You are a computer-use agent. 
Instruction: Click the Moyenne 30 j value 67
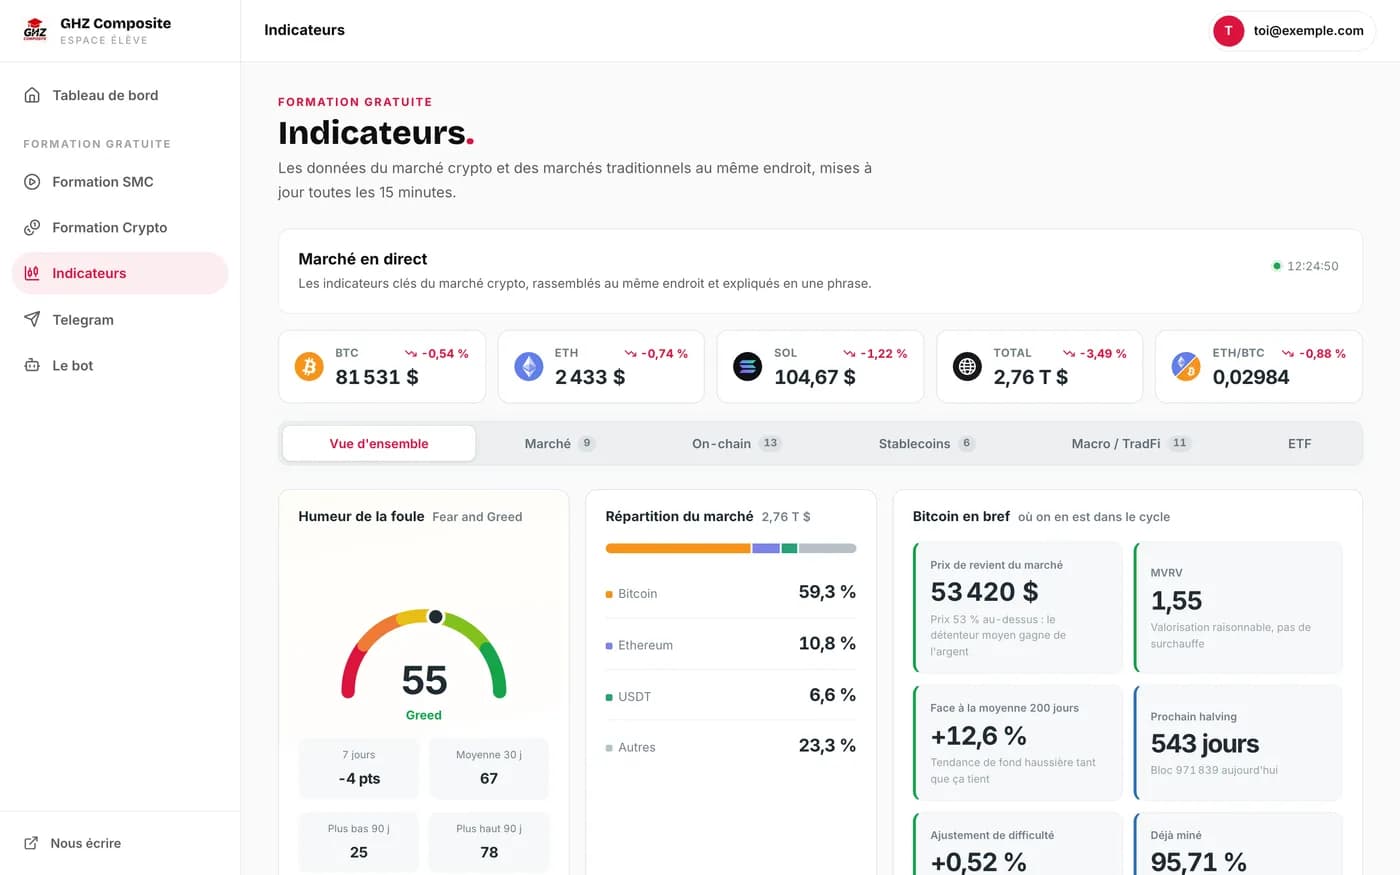pyautogui.click(x=489, y=778)
